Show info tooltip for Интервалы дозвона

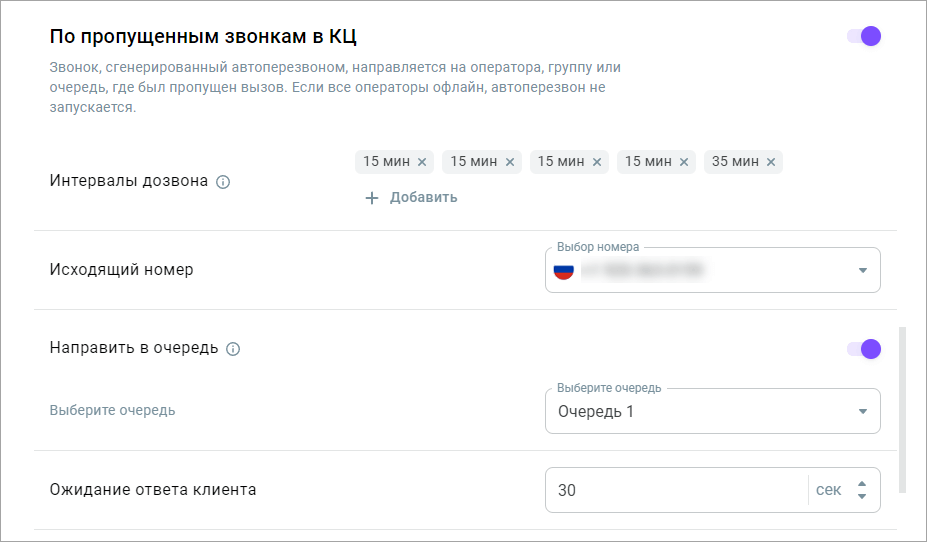(223, 182)
